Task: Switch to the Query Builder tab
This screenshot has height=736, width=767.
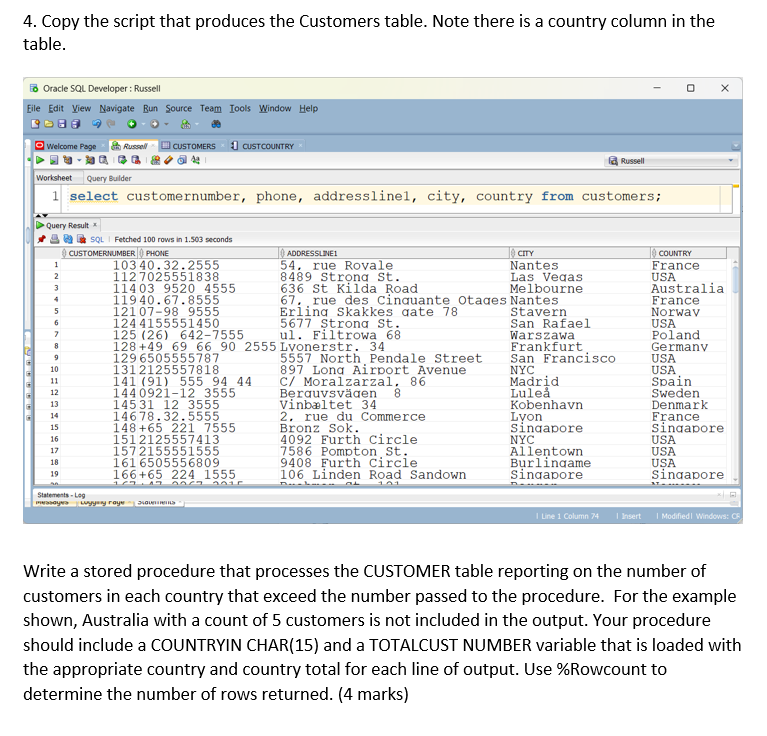Action: pos(109,178)
